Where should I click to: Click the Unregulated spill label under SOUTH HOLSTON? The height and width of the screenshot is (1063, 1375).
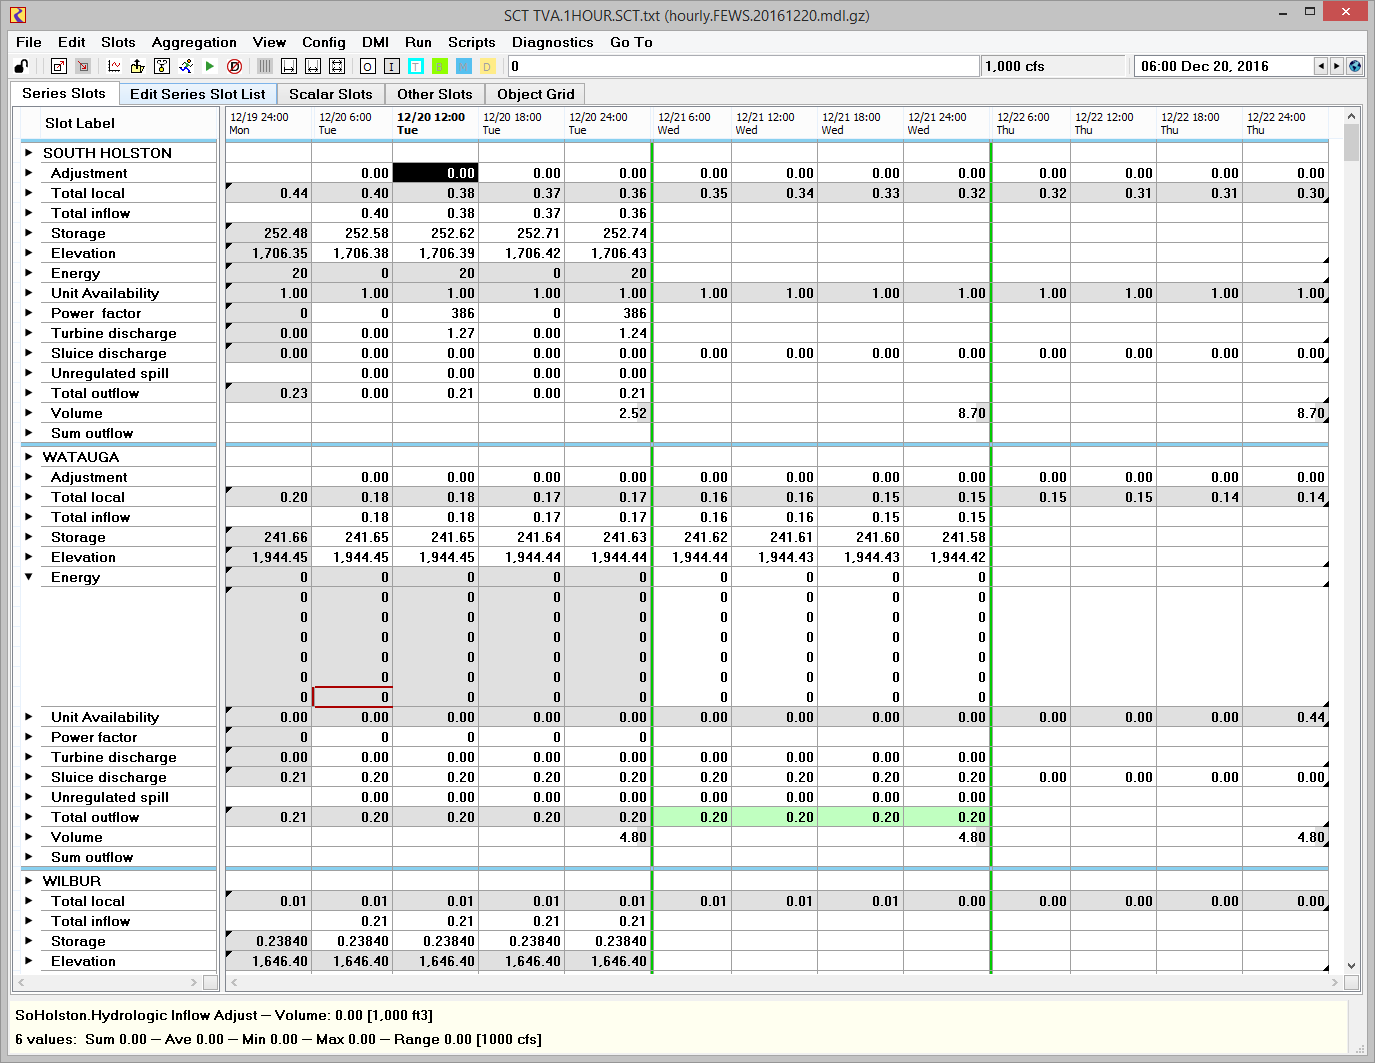[x=110, y=373]
